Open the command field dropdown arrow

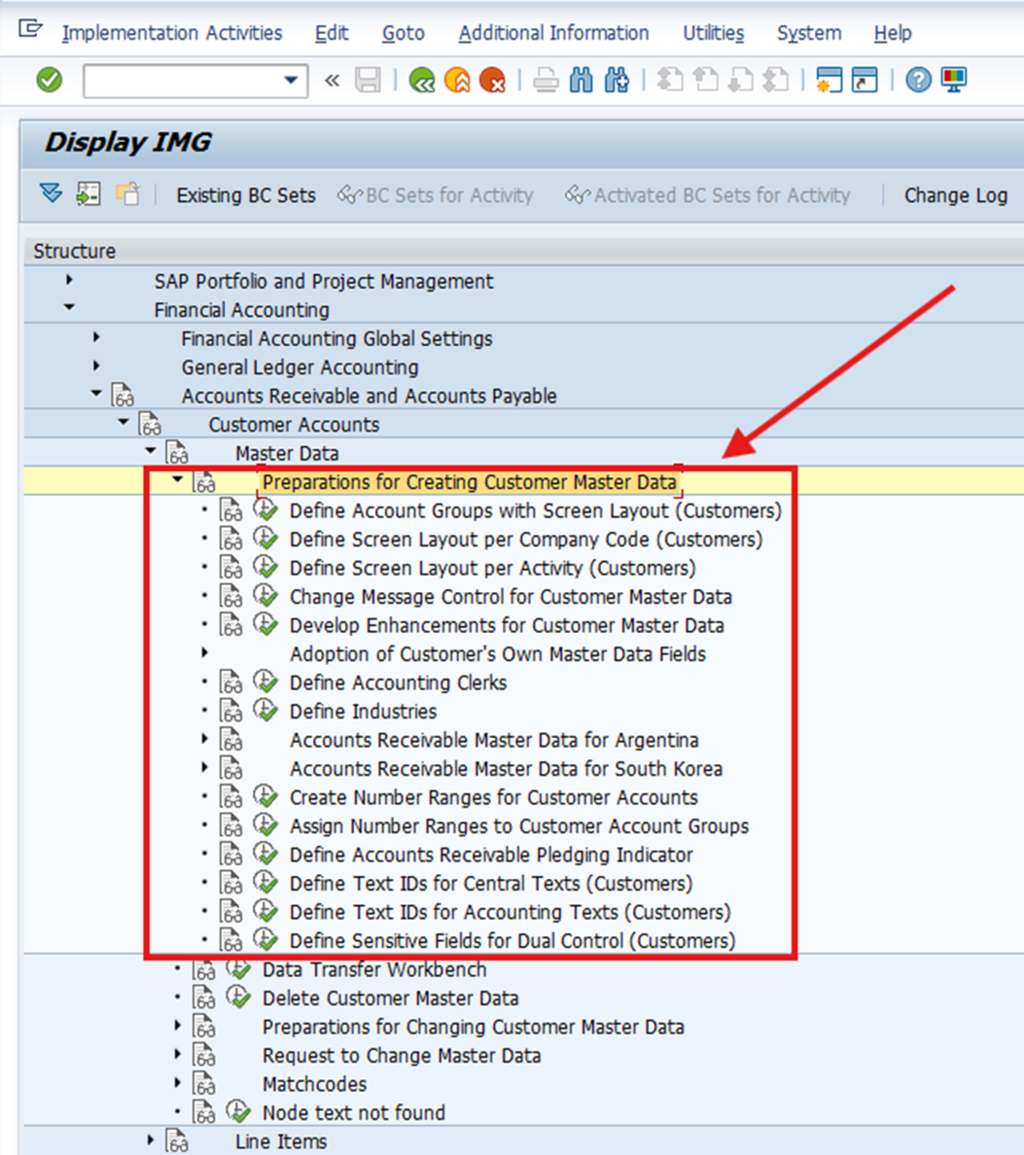point(291,81)
